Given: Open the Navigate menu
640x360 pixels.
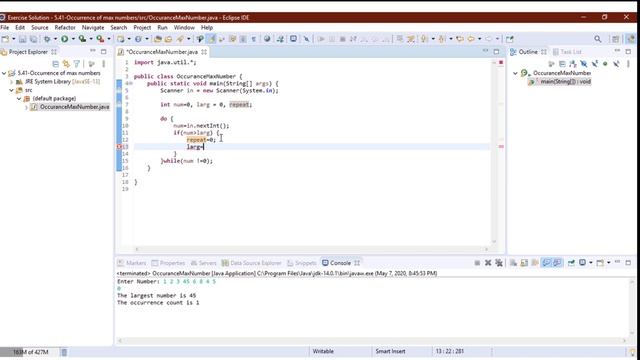Looking at the screenshot, I should [x=93, y=27].
